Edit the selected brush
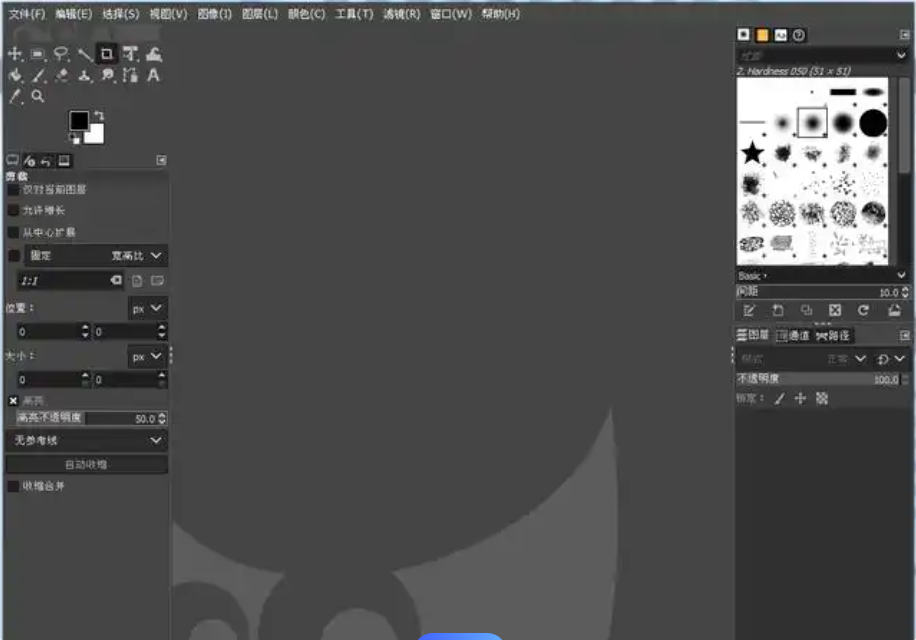Image resolution: width=916 pixels, height=640 pixels. pos(749,310)
